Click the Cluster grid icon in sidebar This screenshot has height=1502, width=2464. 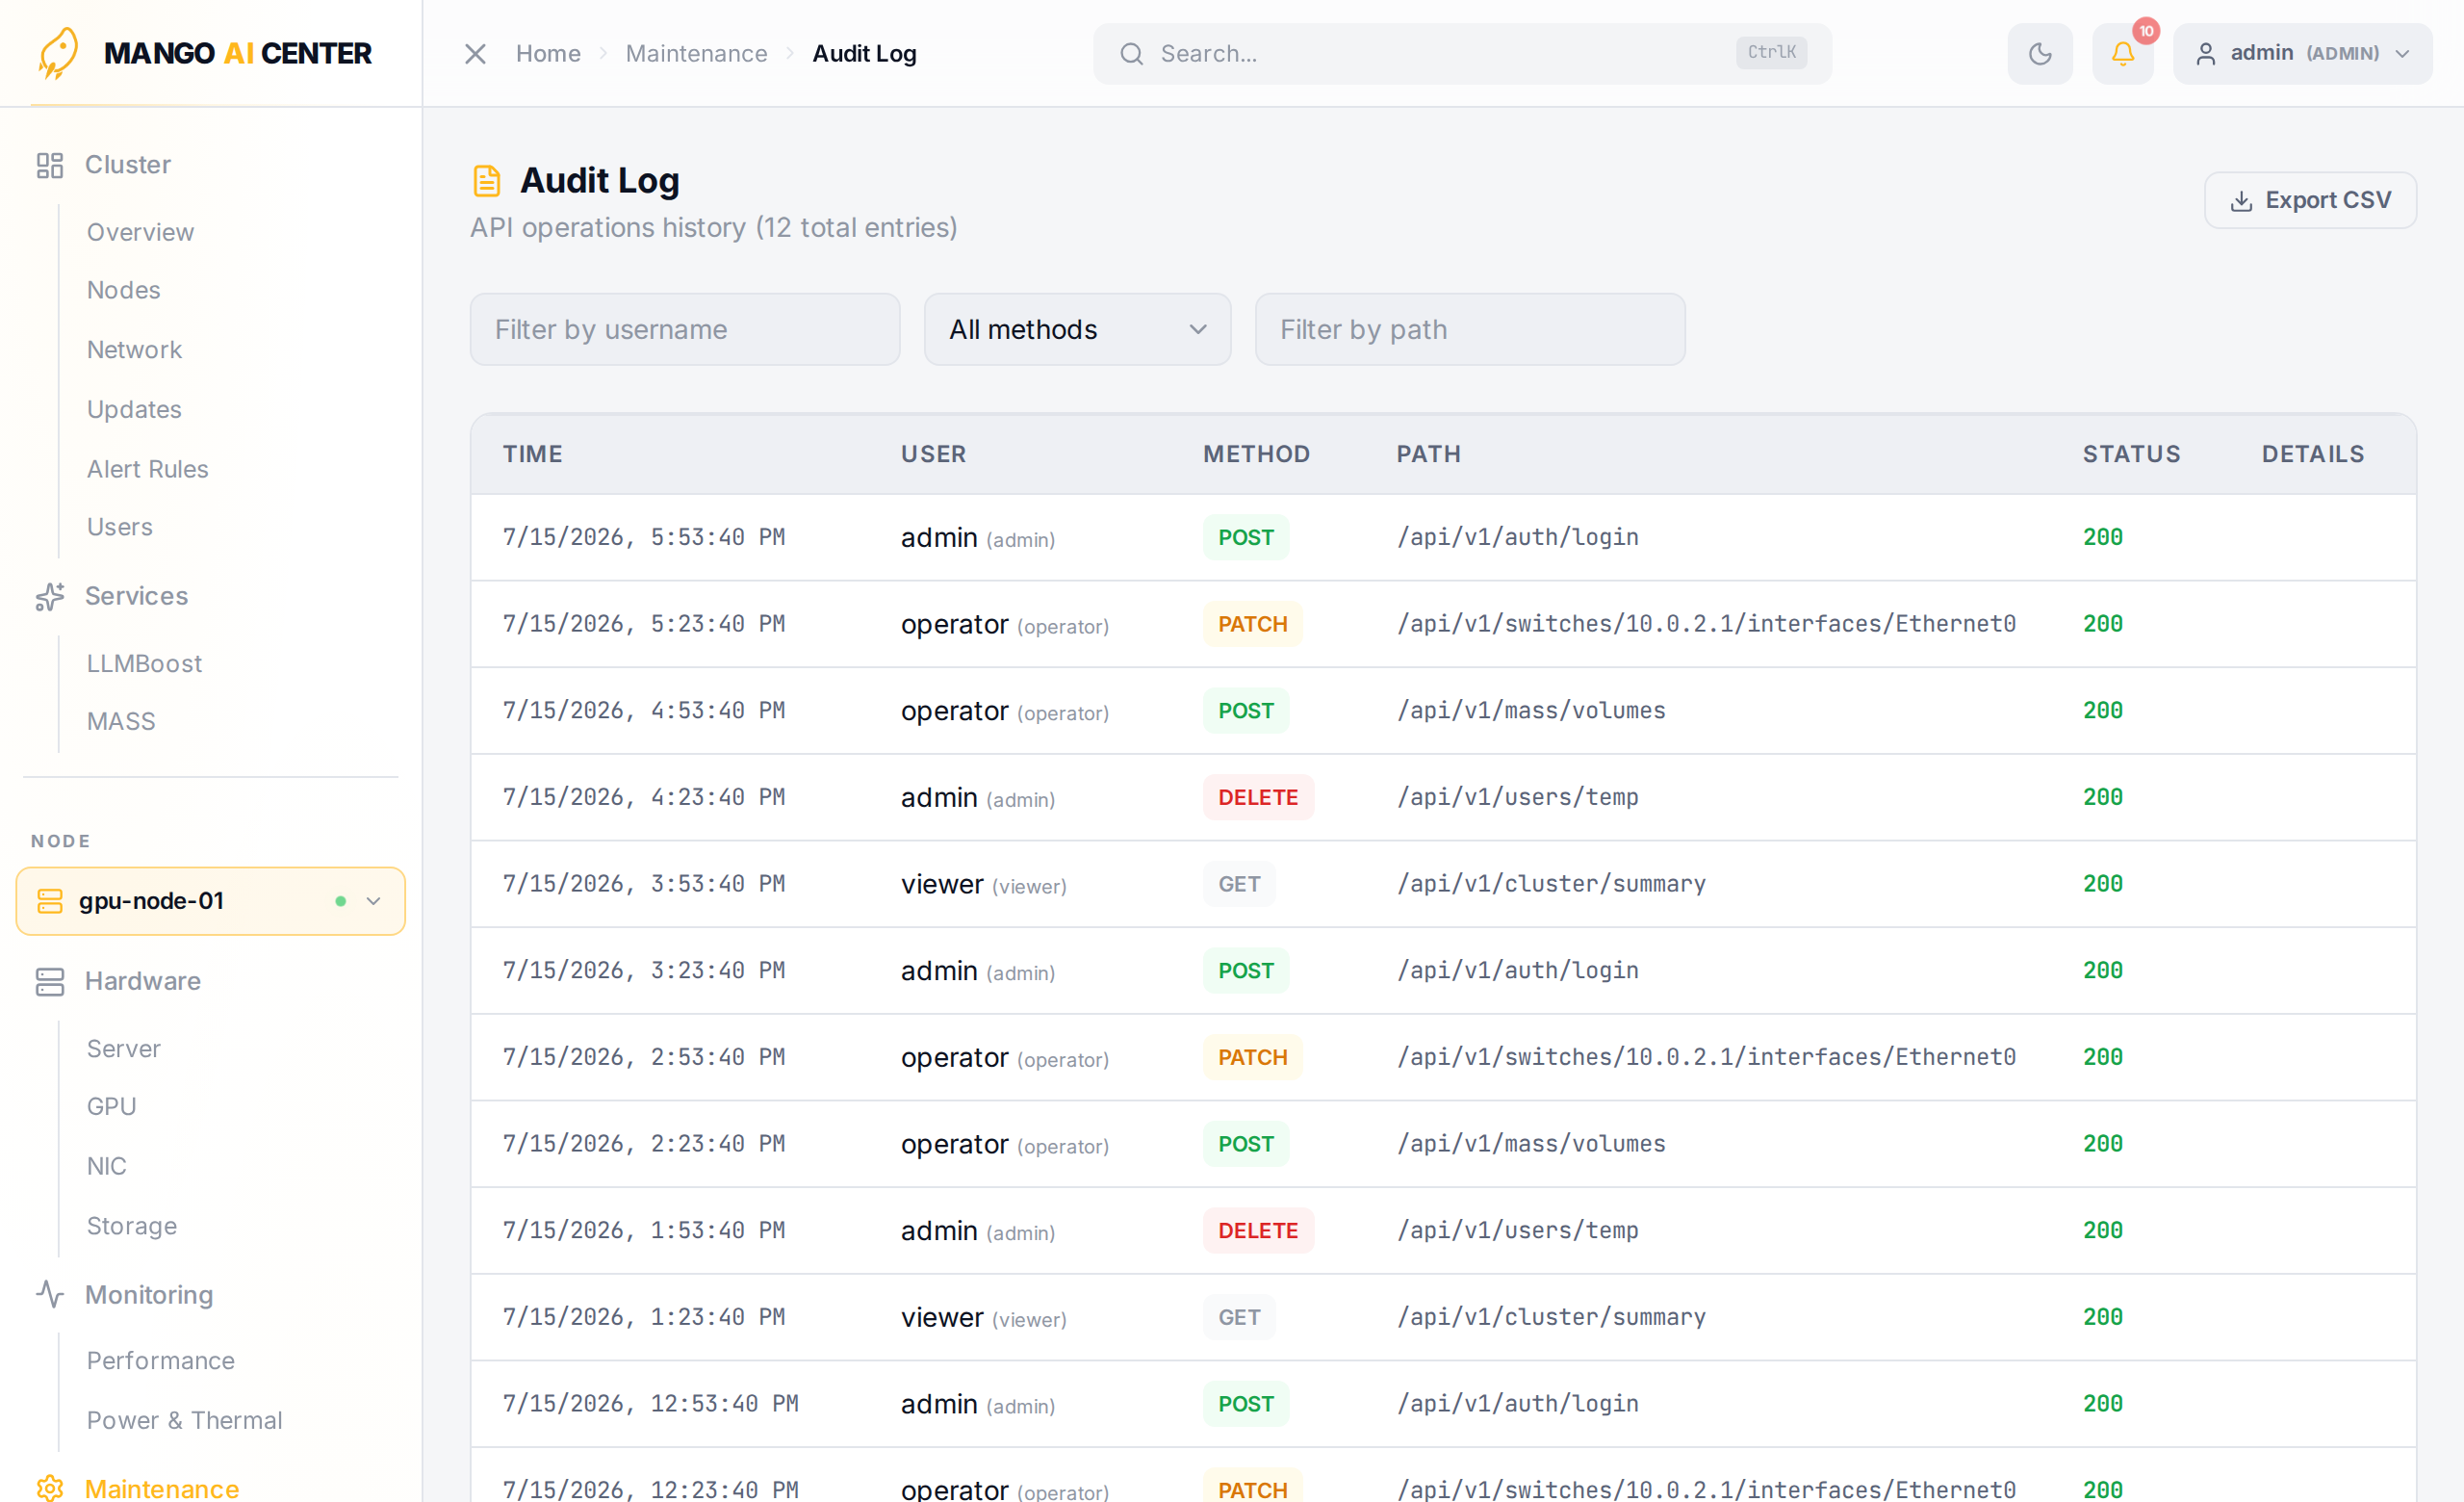(x=50, y=165)
